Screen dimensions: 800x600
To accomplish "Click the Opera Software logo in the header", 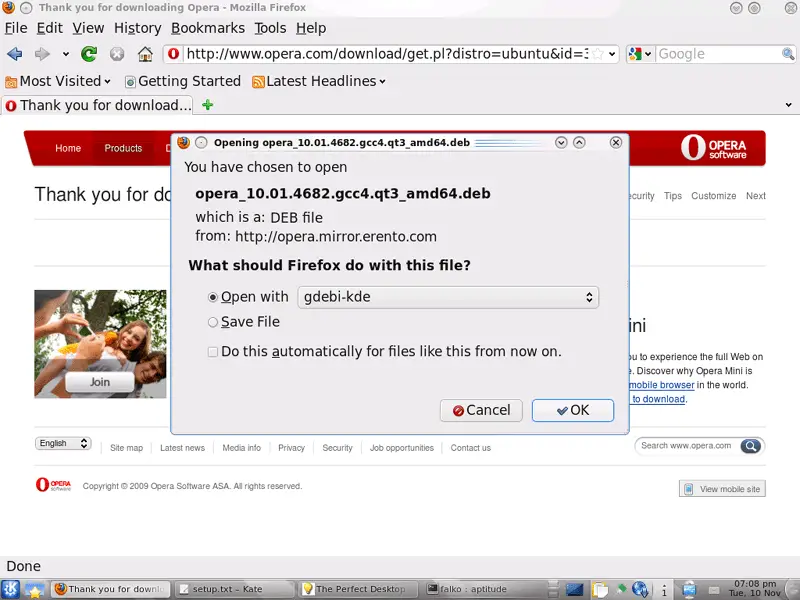I will click(x=713, y=148).
